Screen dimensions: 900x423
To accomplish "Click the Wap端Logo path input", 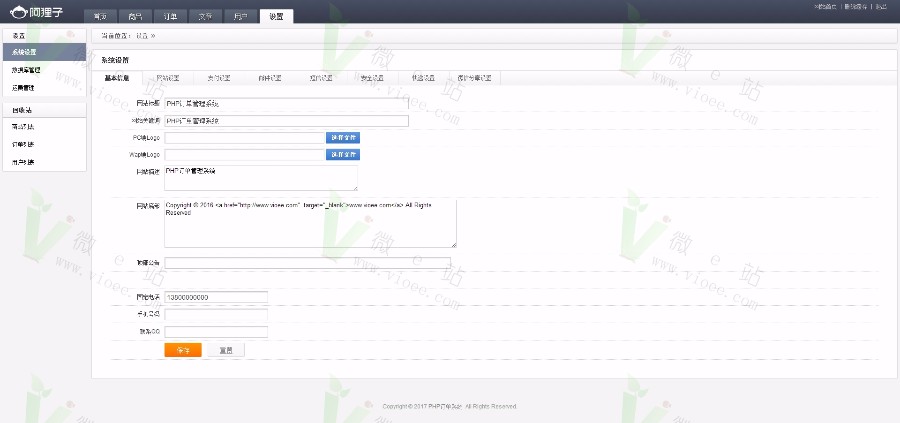I will point(245,155).
